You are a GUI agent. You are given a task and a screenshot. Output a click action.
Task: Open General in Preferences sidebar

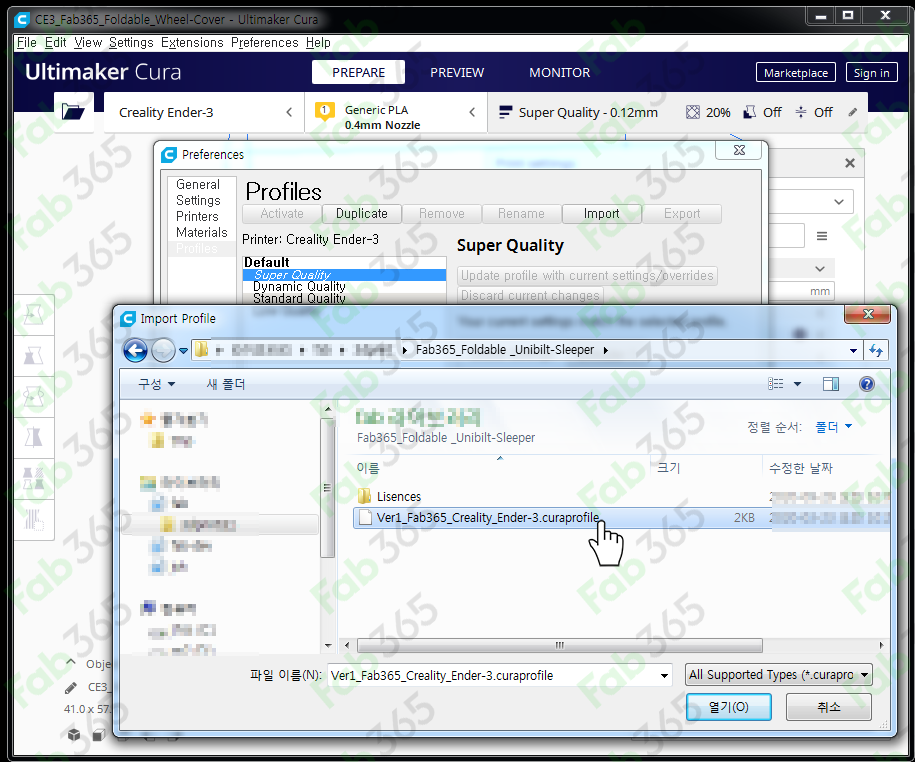(x=198, y=184)
